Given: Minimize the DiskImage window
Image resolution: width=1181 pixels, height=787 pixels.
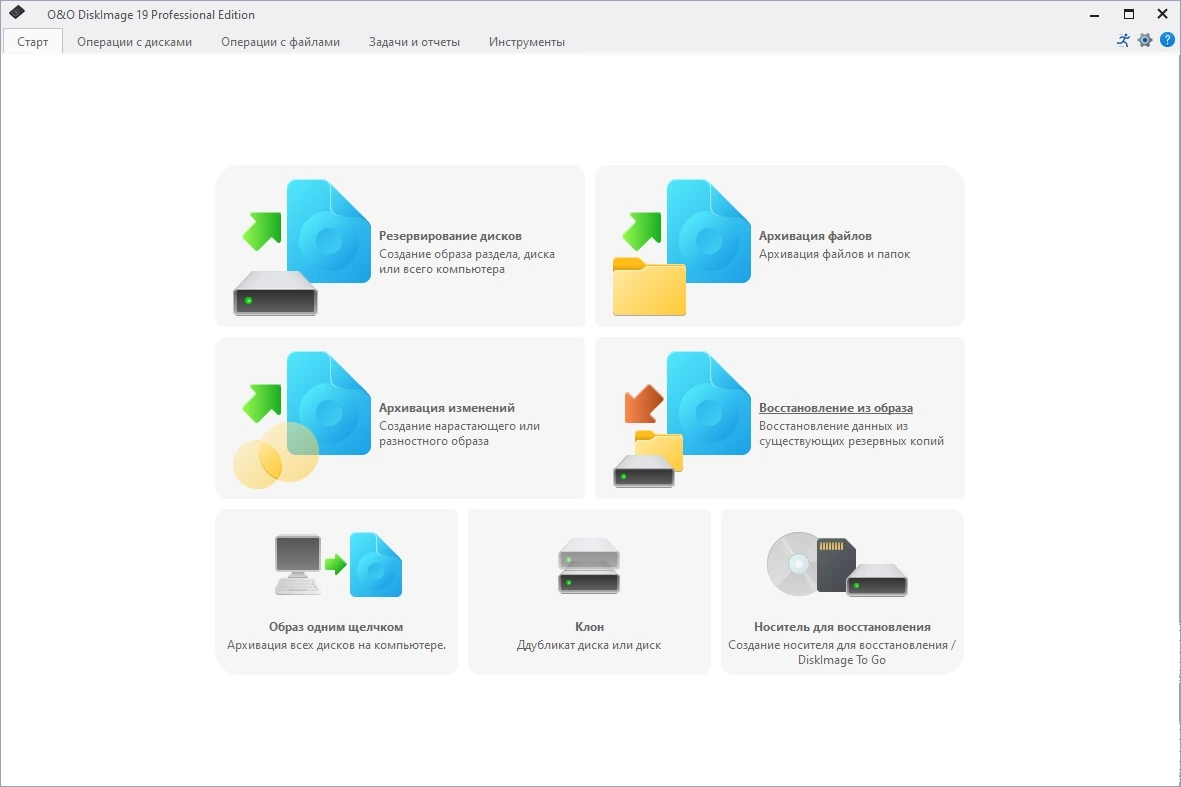Looking at the screenshot, I should pyautogui.click(x=1094, y=14).
